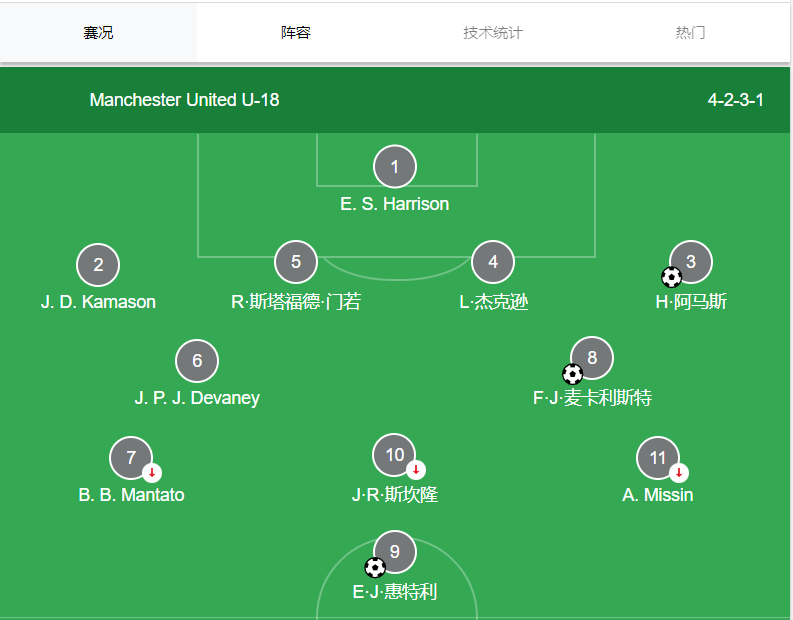Click the number 5 player circle
The width and height of the screenshot is (793, 620).
296,262
